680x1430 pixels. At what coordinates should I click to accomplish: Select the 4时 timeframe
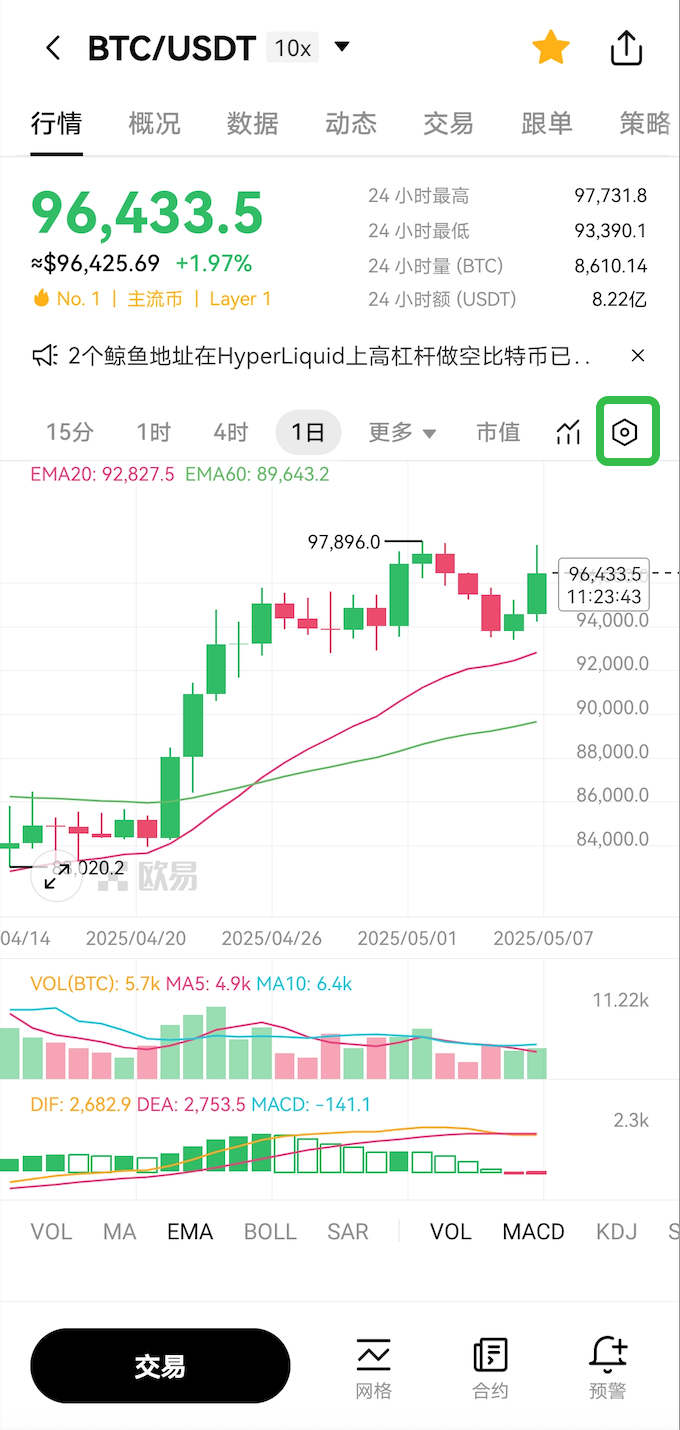230,432
